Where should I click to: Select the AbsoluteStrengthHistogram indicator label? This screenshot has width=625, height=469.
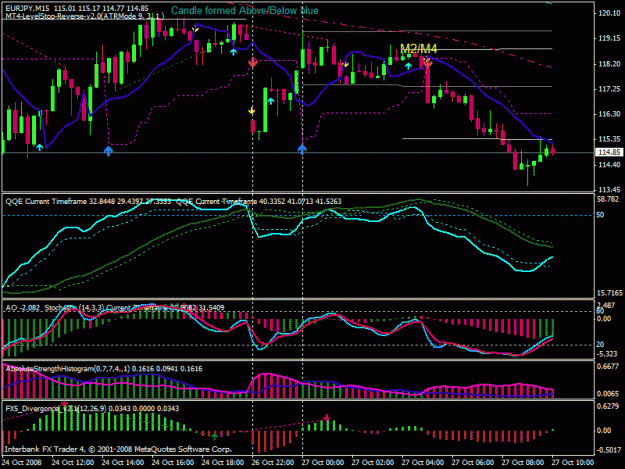click(x=104, y=369)
